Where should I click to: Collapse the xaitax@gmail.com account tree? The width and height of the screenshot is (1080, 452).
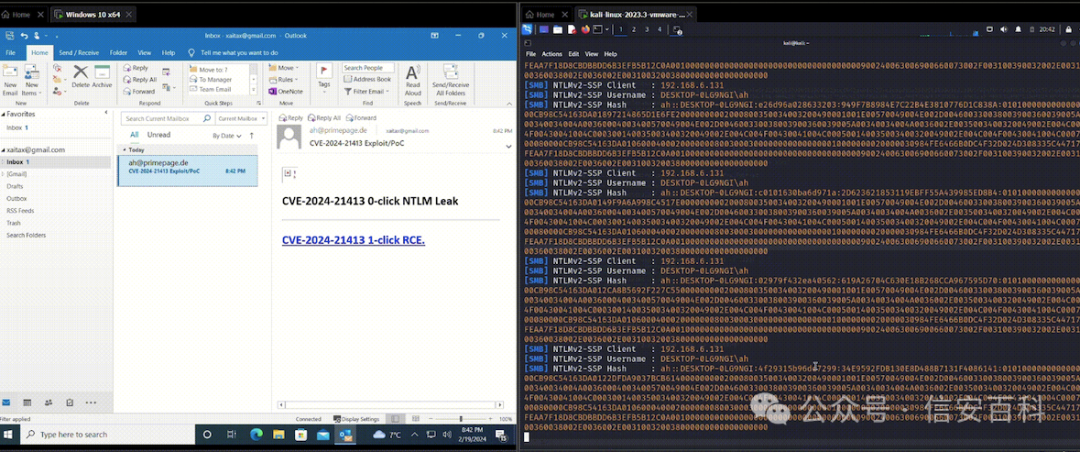(x=3, y=150)
